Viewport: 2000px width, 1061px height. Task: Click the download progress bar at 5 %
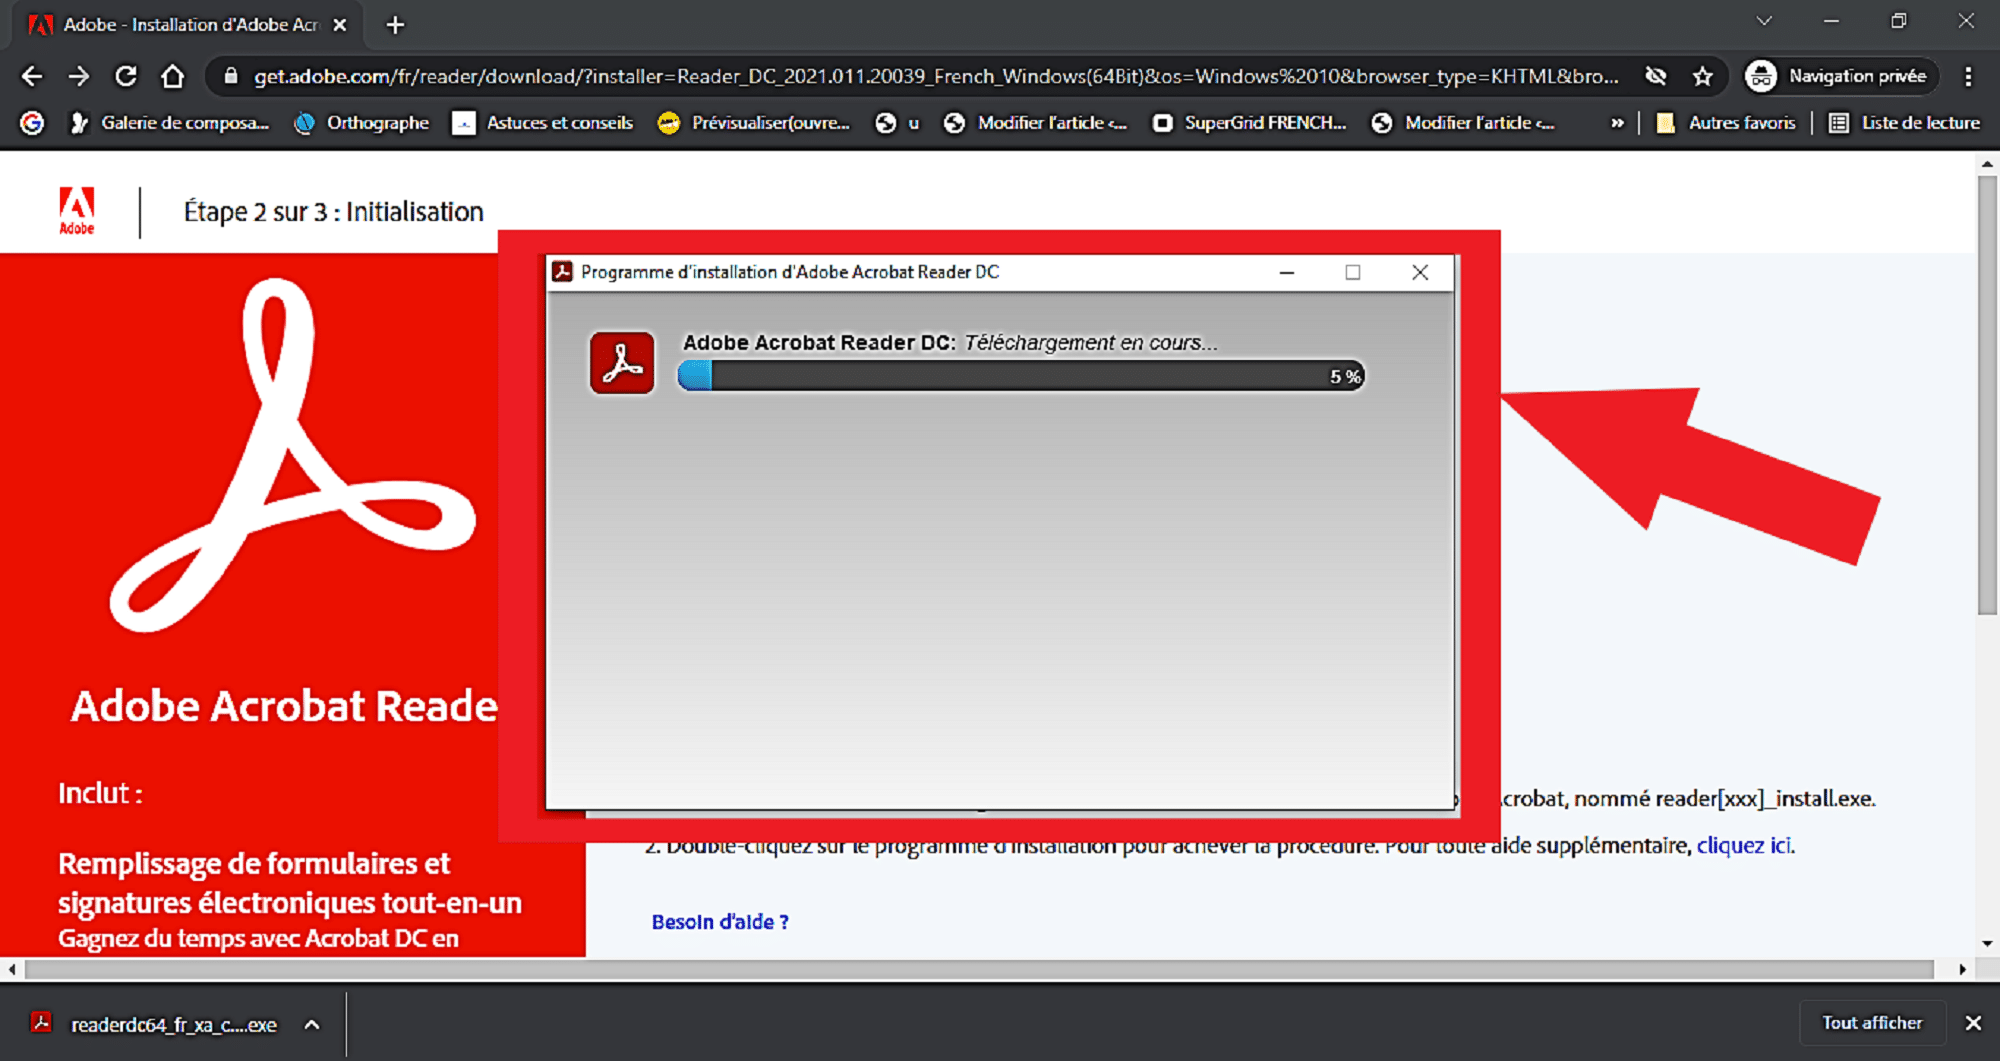pyautogui.click(x=1021, y=376)
